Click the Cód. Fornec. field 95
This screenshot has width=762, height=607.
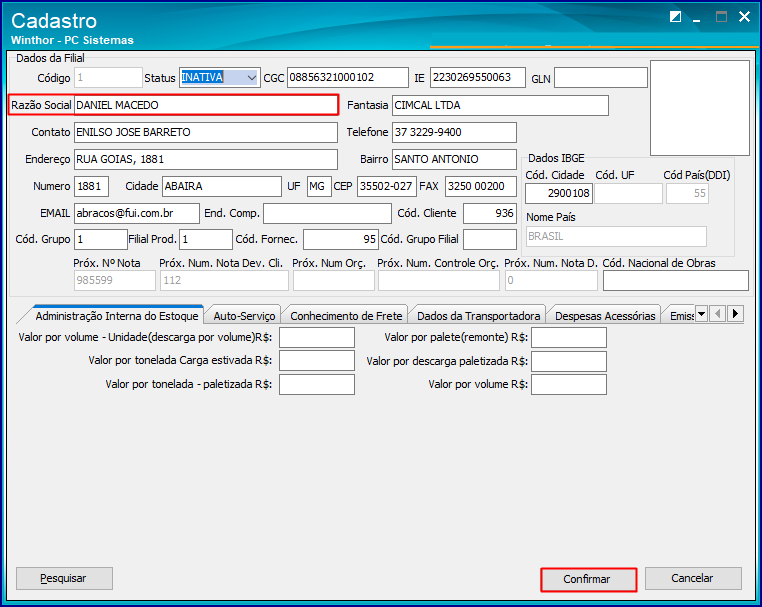pos(341,240)
